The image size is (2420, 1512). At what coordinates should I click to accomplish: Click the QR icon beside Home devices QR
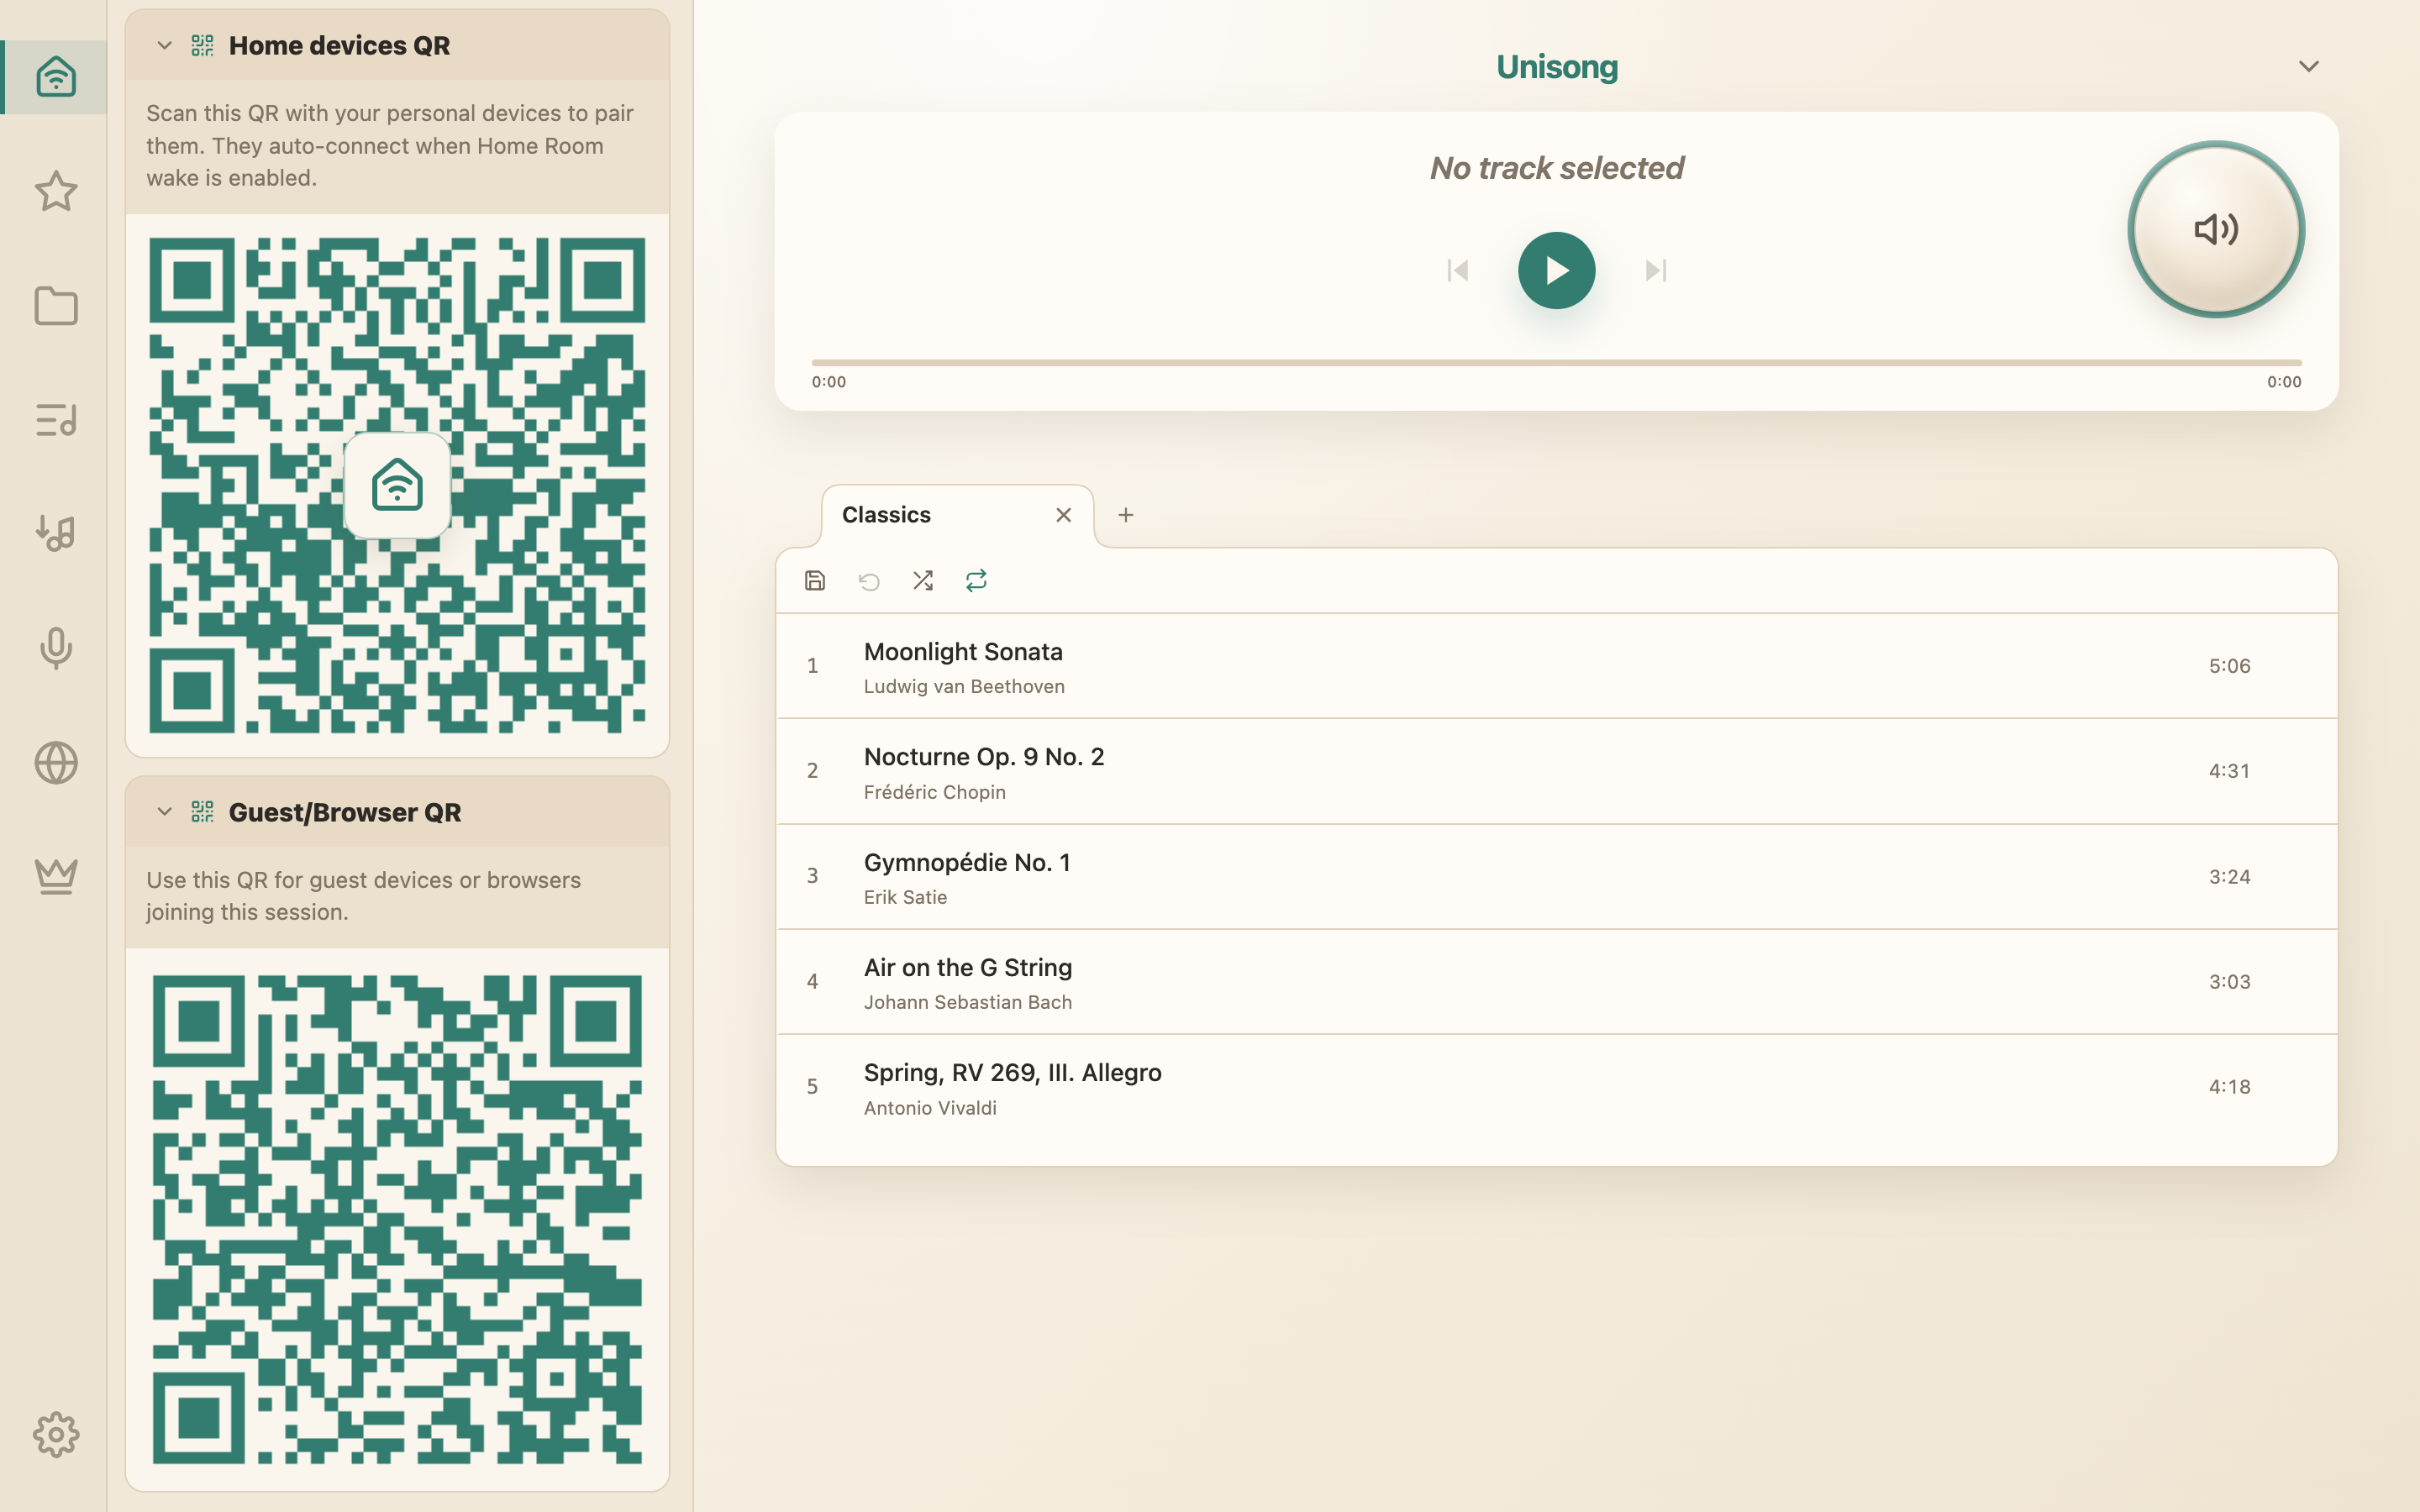pos(203,46)
